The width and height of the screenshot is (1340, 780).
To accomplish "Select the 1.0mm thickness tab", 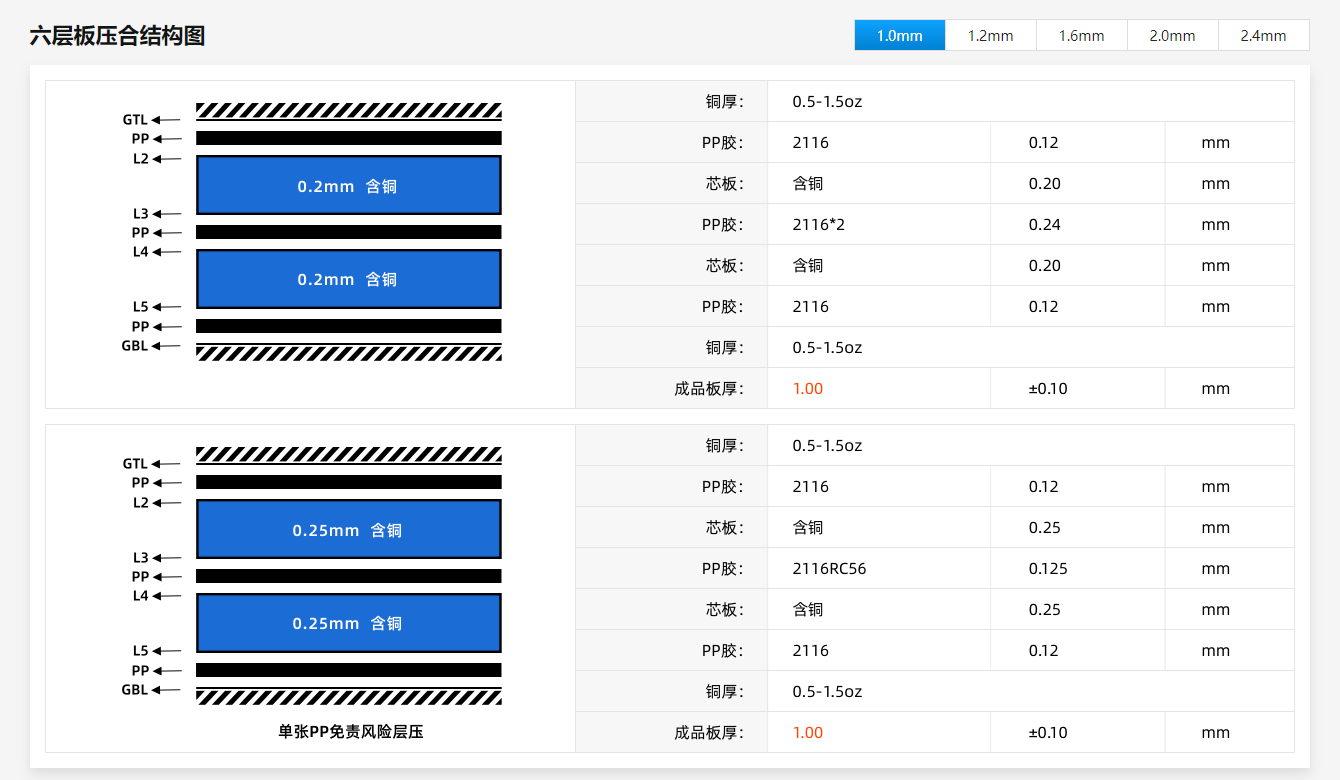I will point(899,35).
